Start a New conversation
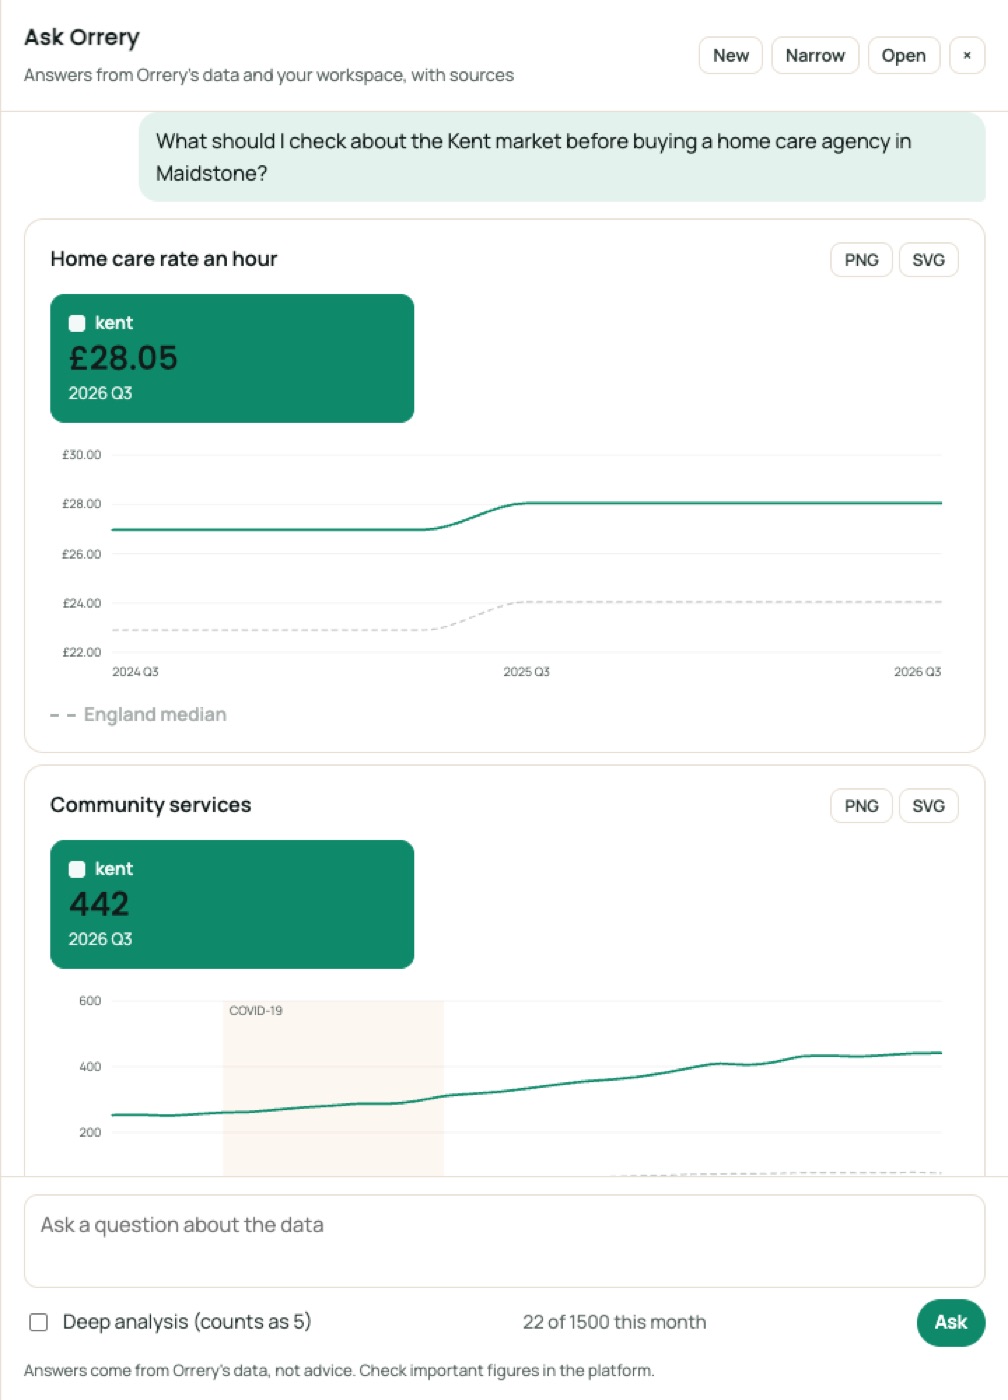Screen dimensions: 1008x1400 731,56
